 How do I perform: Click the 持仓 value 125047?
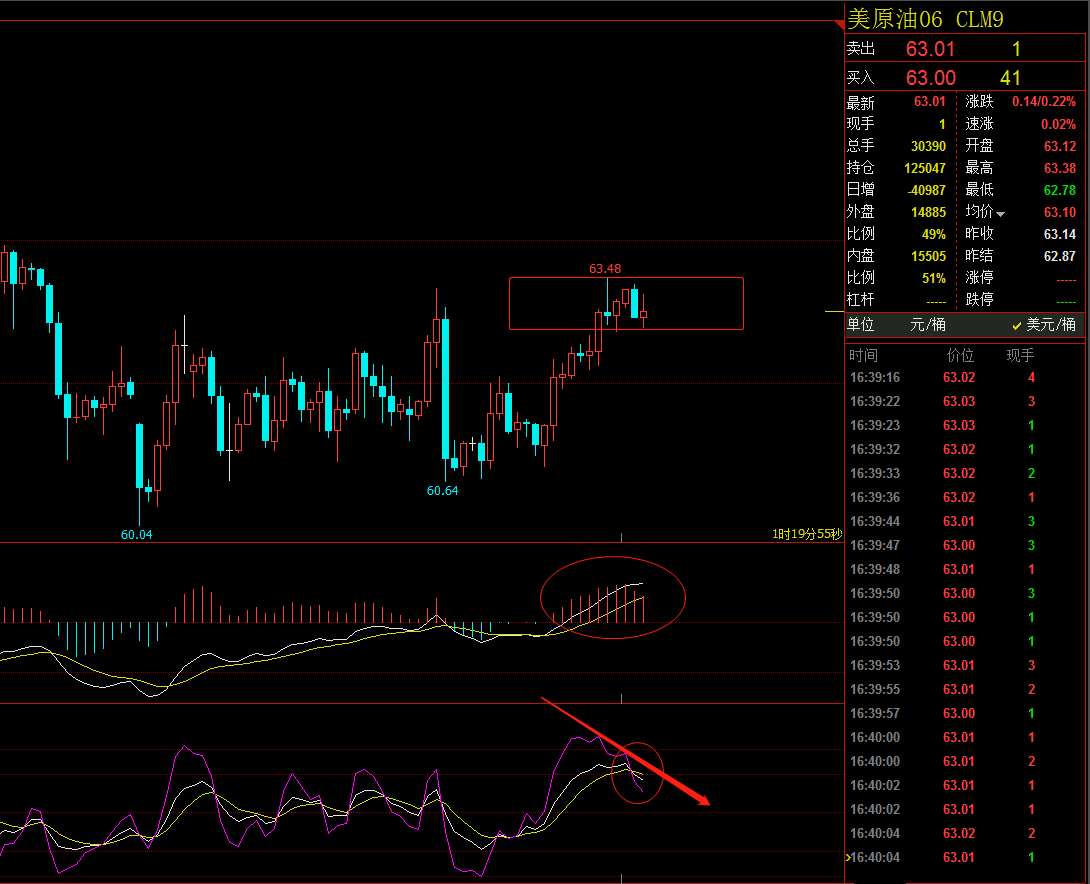point(925,168)
